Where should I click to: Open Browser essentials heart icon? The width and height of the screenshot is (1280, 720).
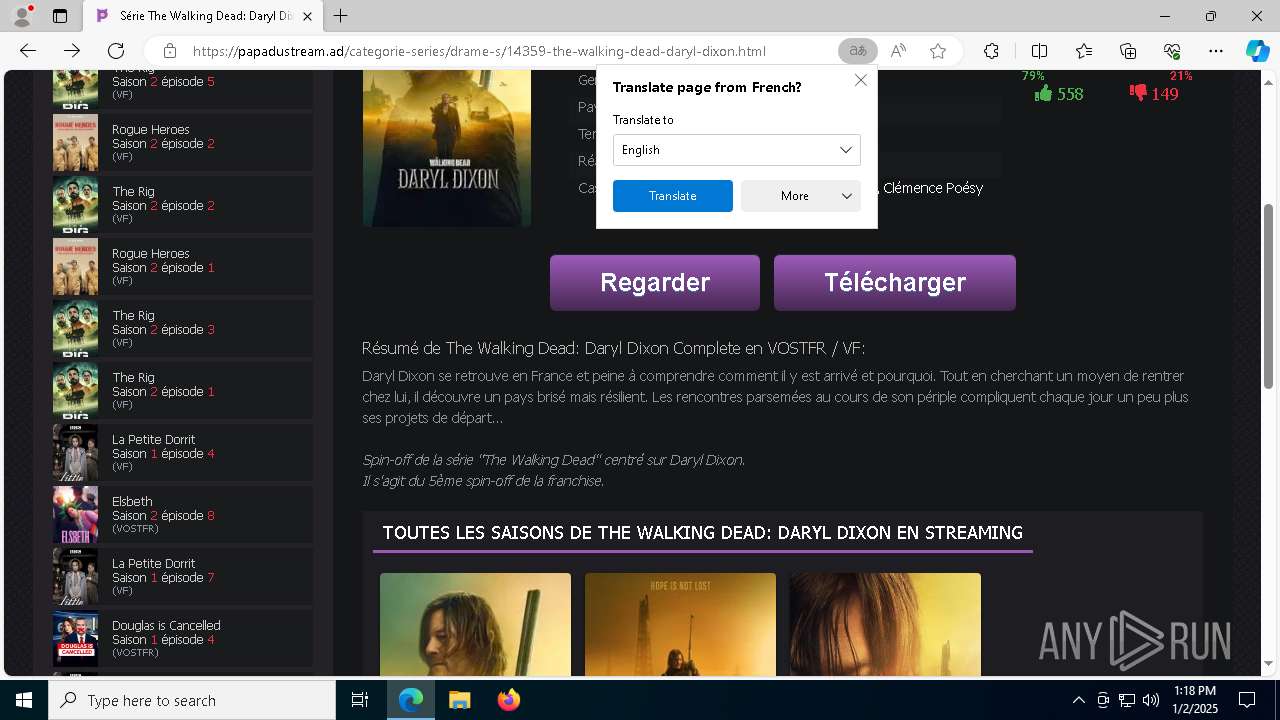[1172, 51]
